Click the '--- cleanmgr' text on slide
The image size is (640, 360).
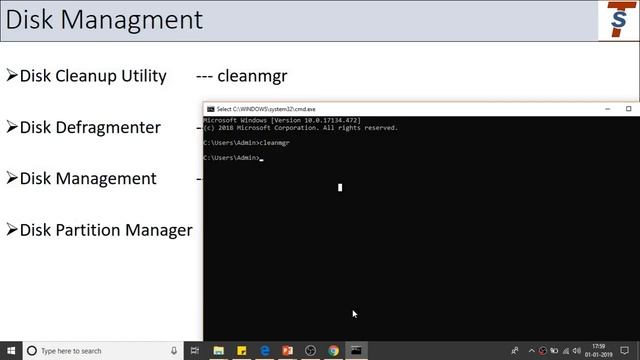point(242,76)
